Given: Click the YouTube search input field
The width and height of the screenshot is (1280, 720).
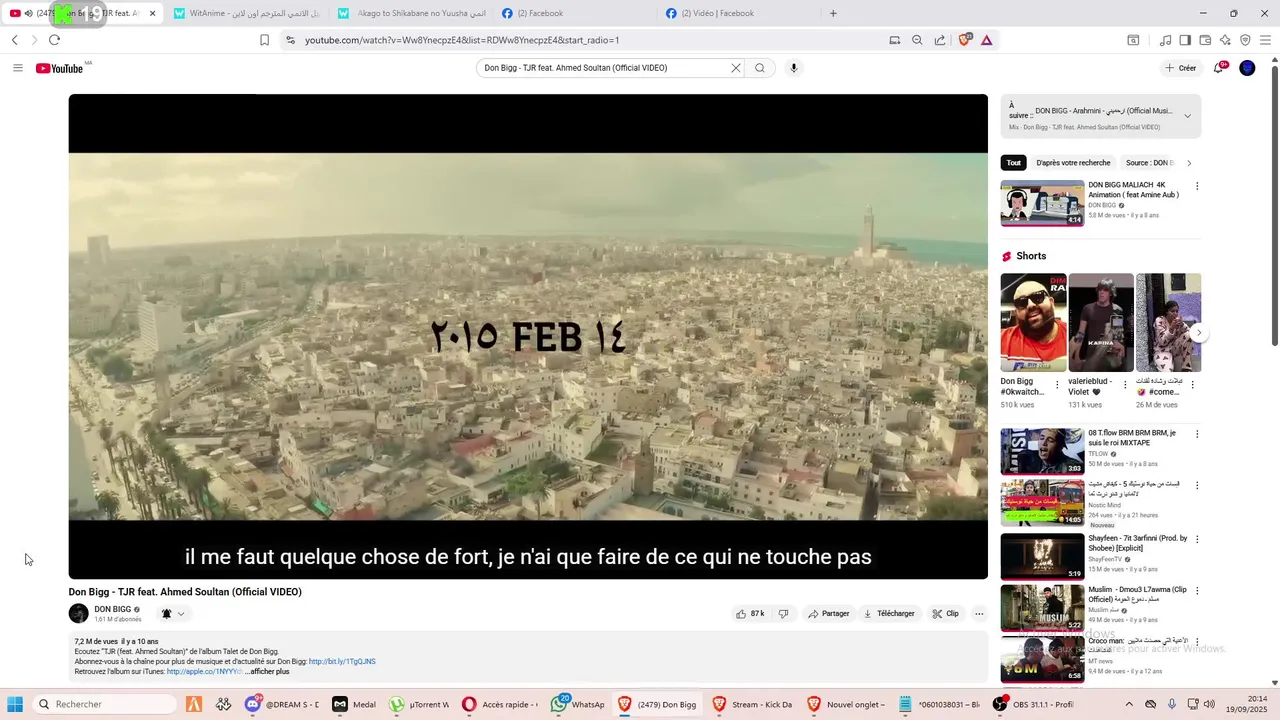Looking at the screenshot, I should click(603, 68).
